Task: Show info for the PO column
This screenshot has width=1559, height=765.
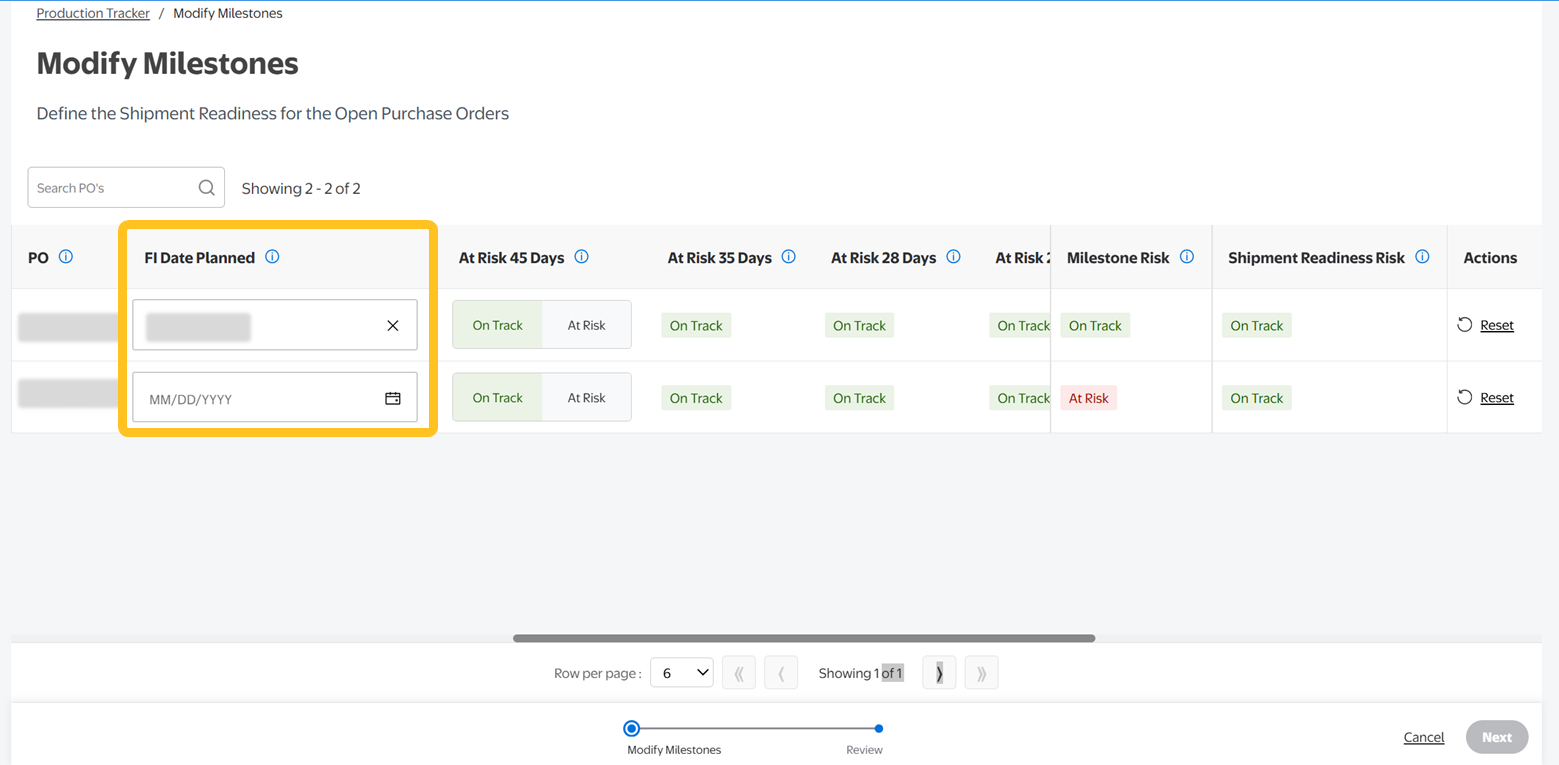Action: 66,257
